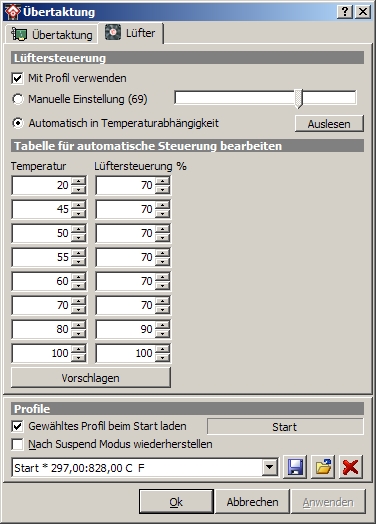Viewport: 376px width, 524px height.
Task: Select the Manuelle Einstellung radio button
Action: tap(18, 99)
